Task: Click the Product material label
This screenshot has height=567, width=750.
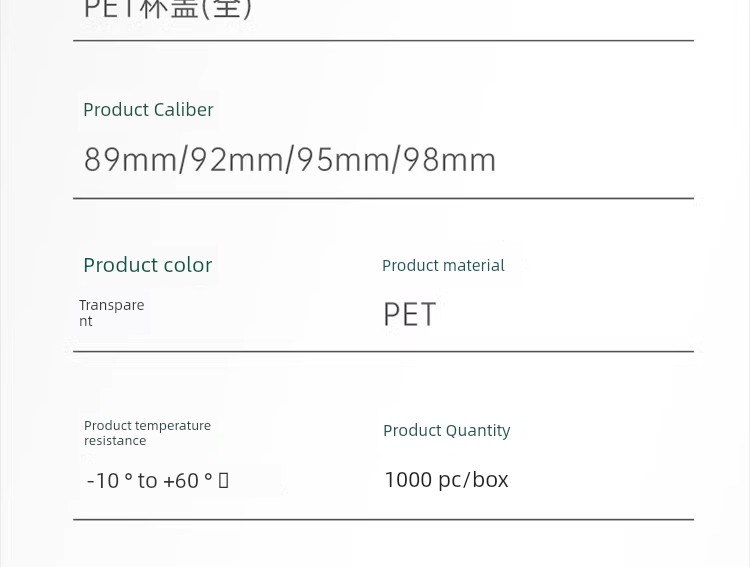Action: pos(443,266)
